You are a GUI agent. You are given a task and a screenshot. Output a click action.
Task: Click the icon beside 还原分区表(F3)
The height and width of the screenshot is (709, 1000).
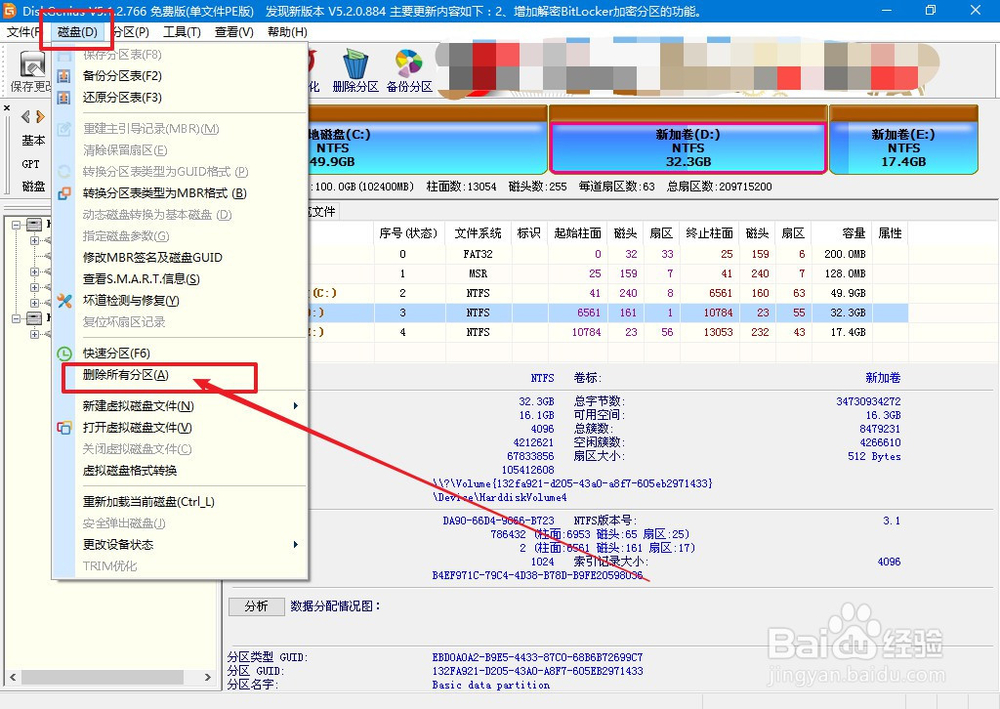point(64,98)
